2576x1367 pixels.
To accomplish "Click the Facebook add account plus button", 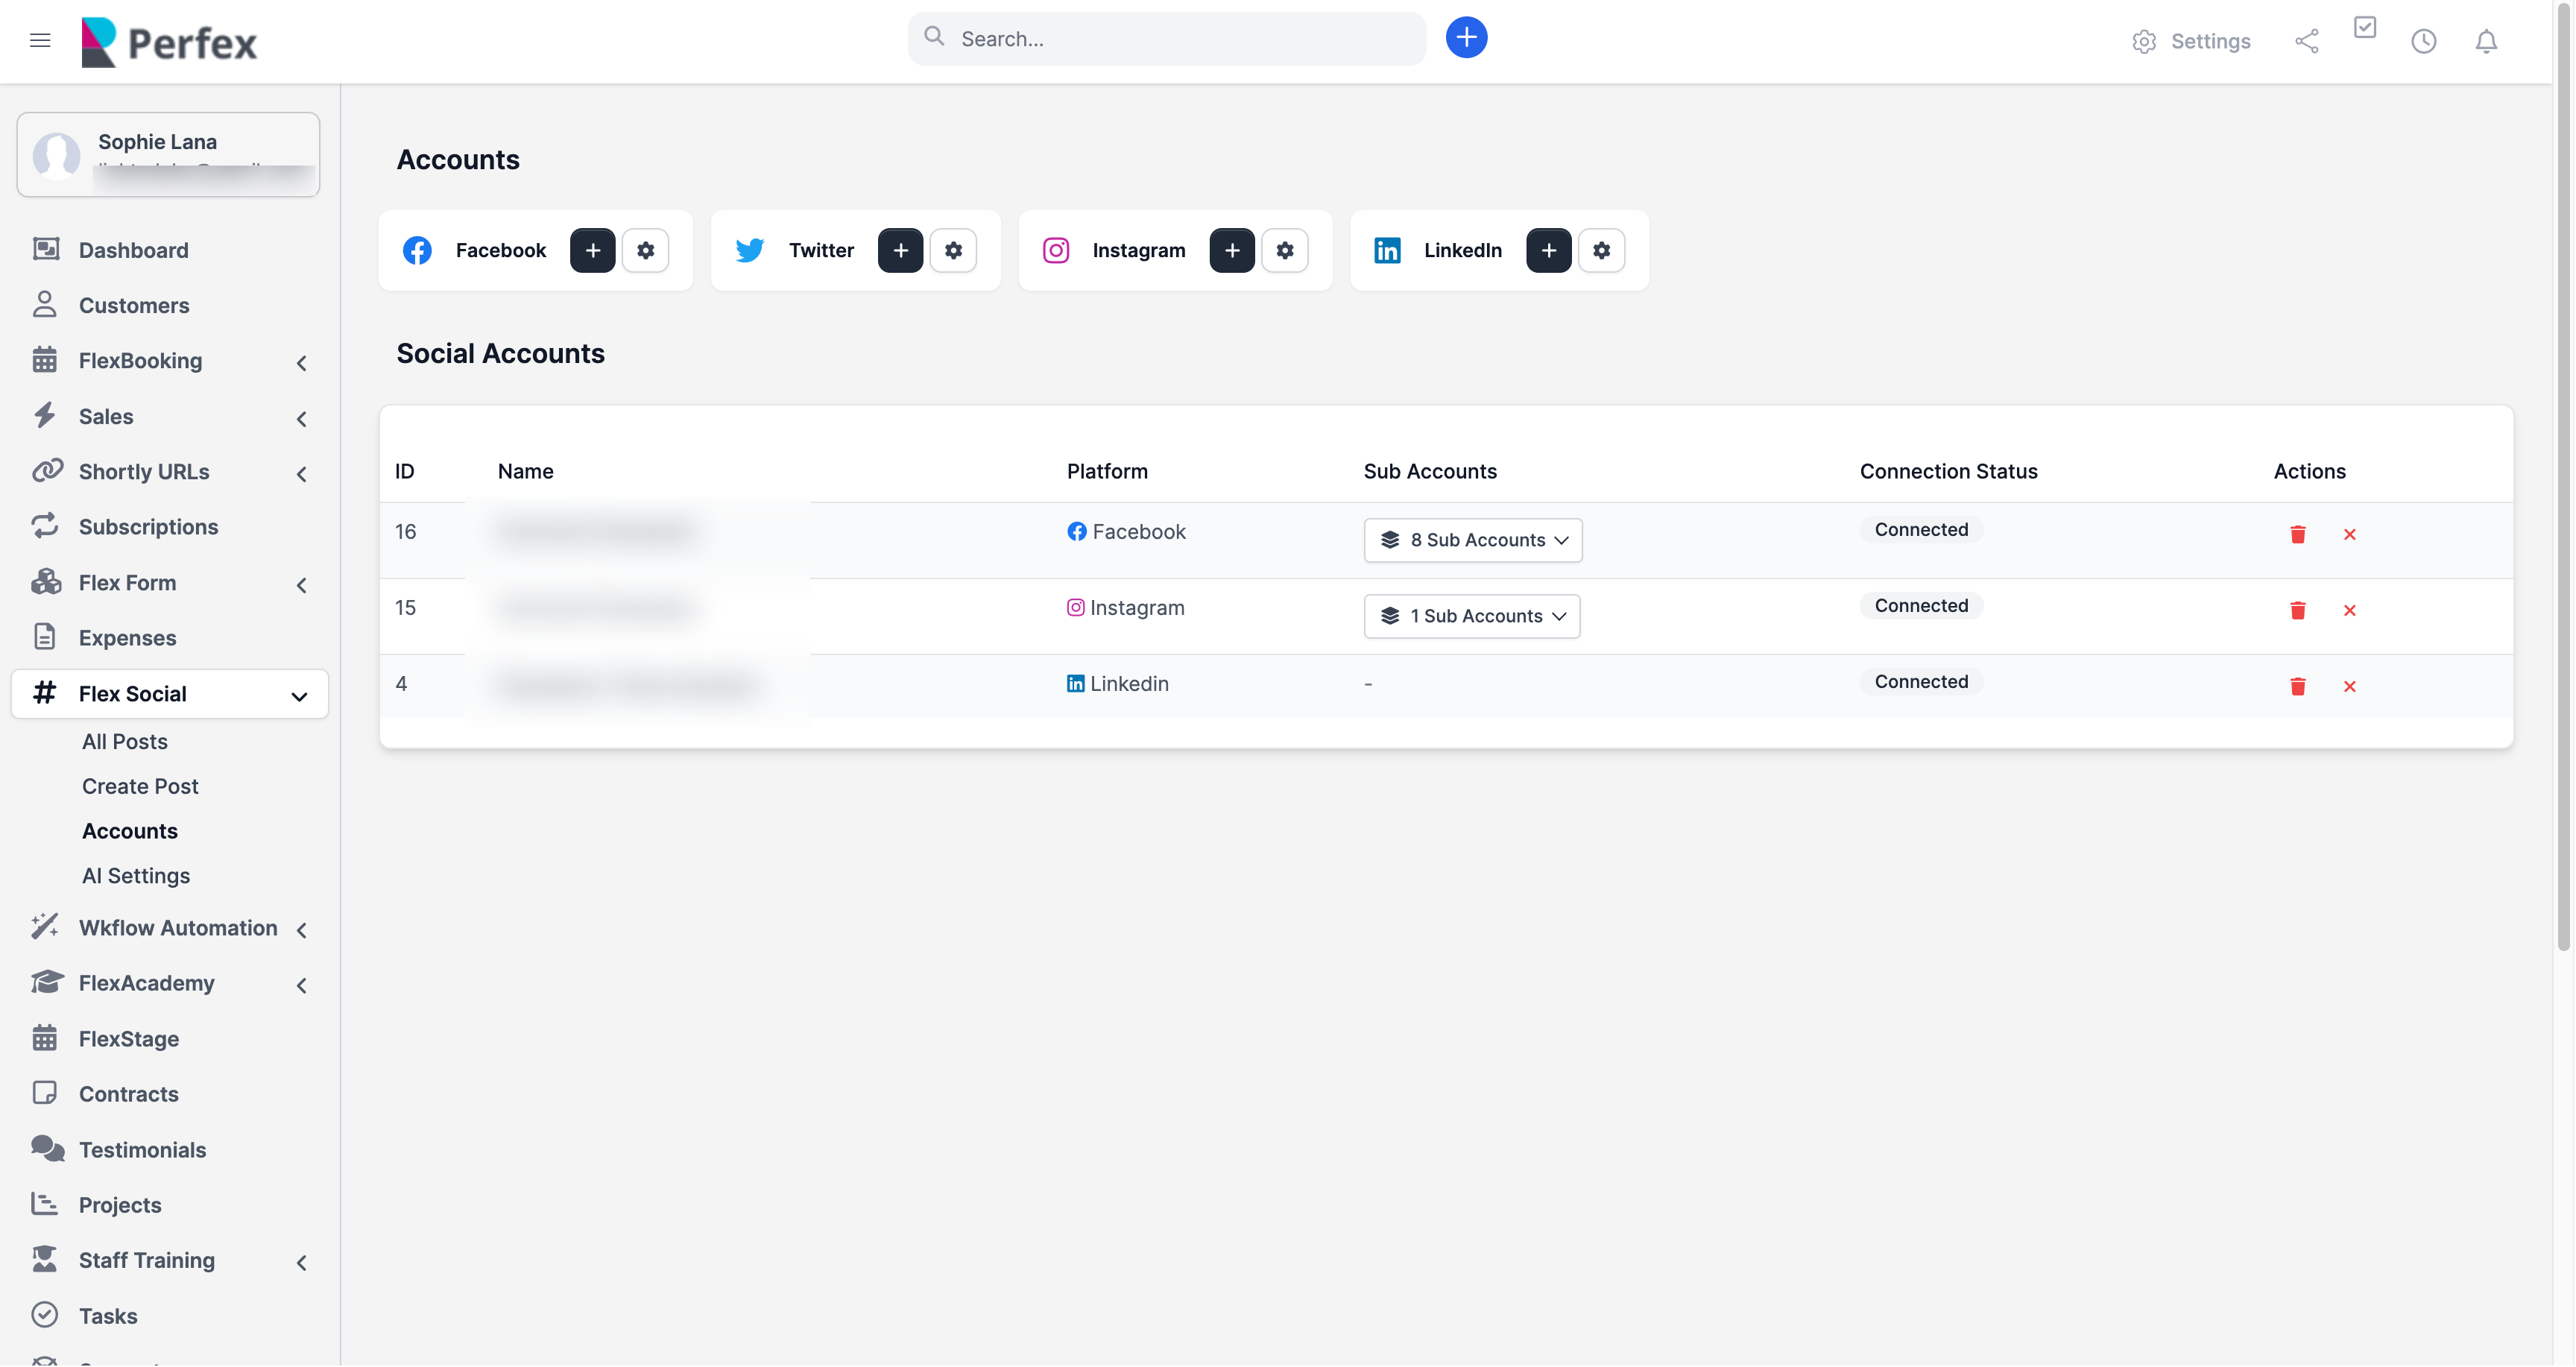I will click(x=592, y=250).
